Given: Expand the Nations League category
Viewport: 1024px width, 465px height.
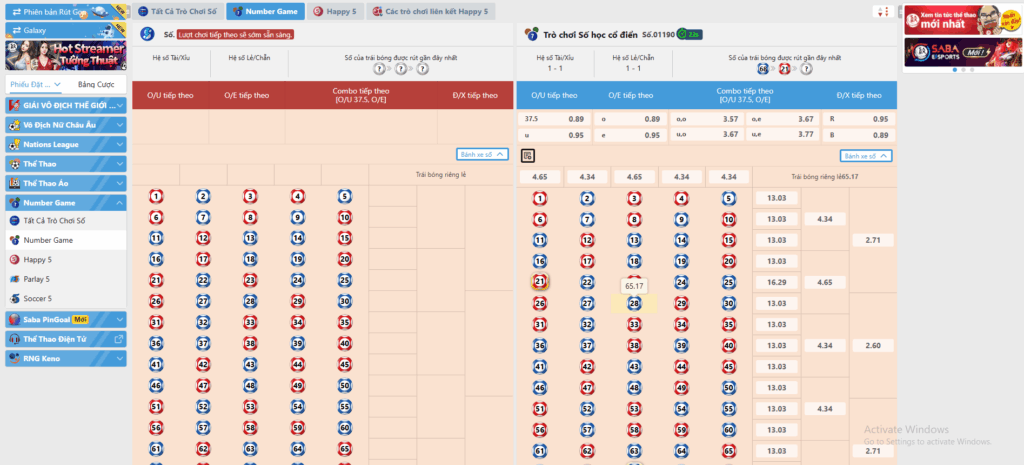Looking at the screenshot, I should click(x=66, y=144).
